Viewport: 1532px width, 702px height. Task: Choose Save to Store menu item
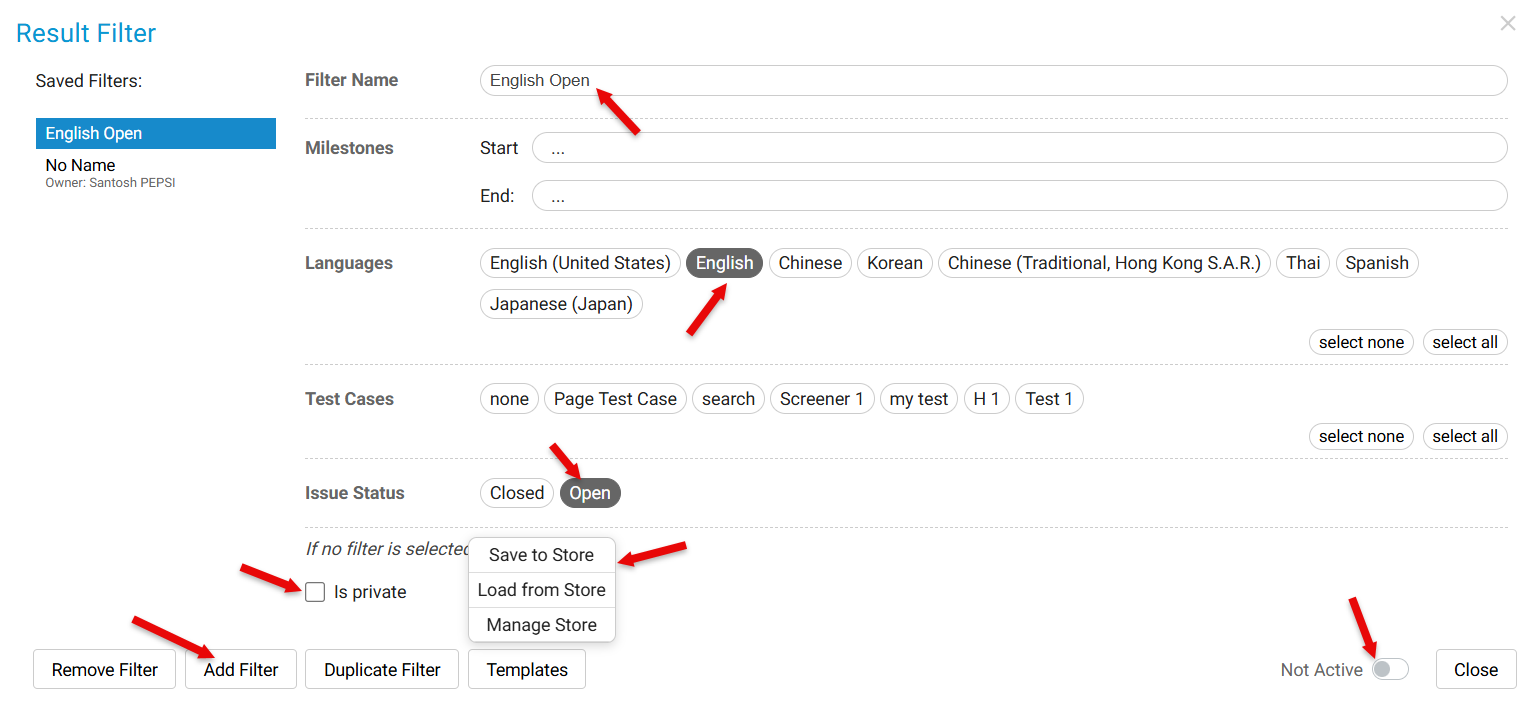point(541,555)
